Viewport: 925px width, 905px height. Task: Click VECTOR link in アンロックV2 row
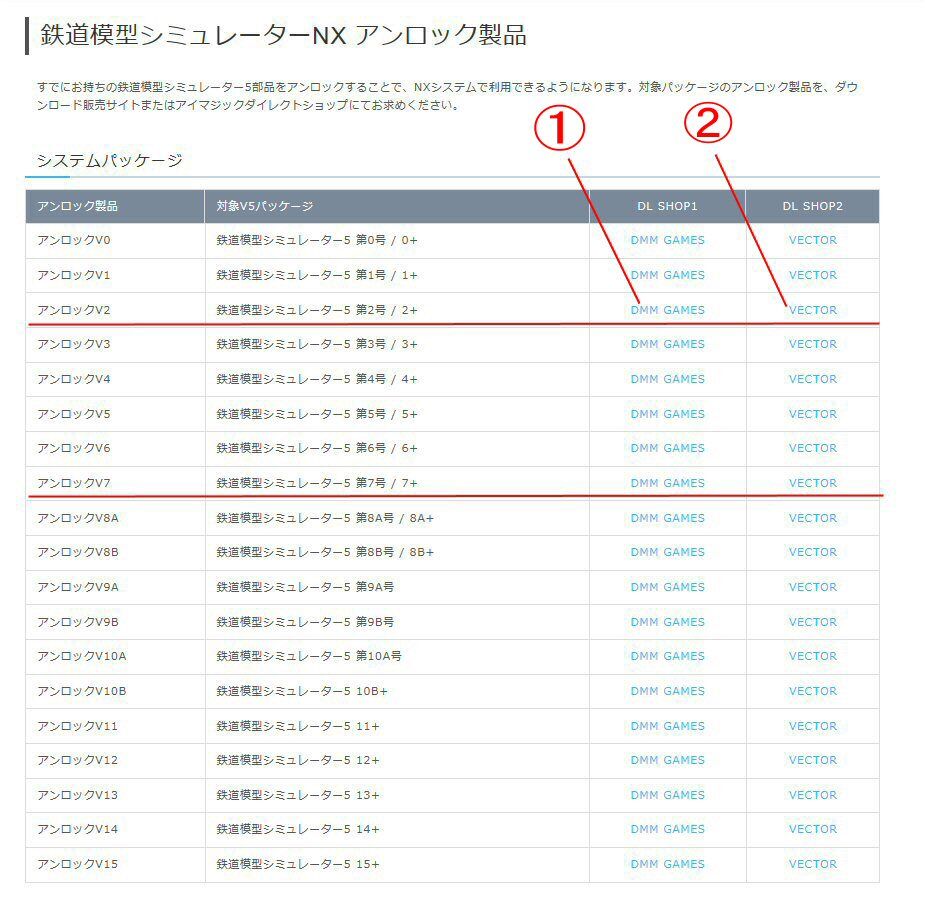click(x=813, y=310)
